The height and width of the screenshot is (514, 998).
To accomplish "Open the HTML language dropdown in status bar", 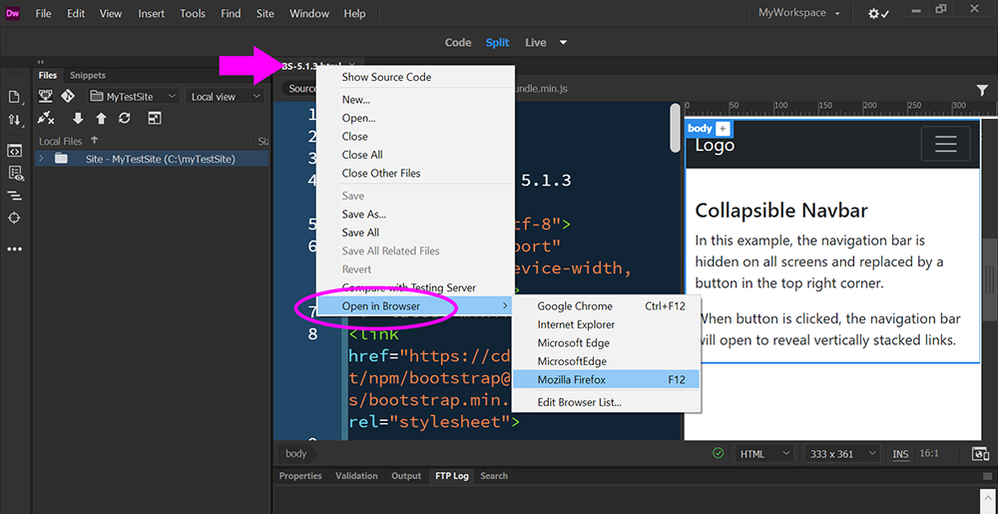I will point(764,454).
